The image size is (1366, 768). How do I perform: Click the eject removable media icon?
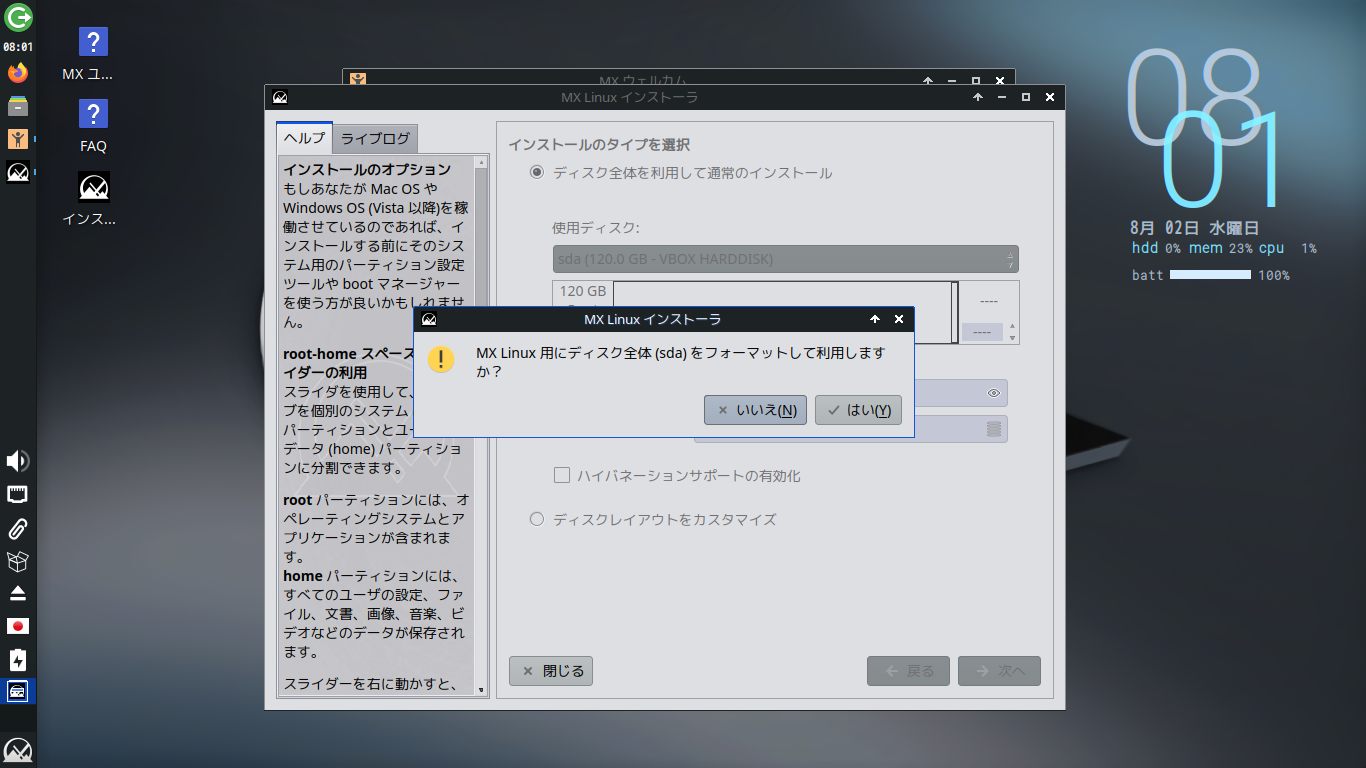18,594
